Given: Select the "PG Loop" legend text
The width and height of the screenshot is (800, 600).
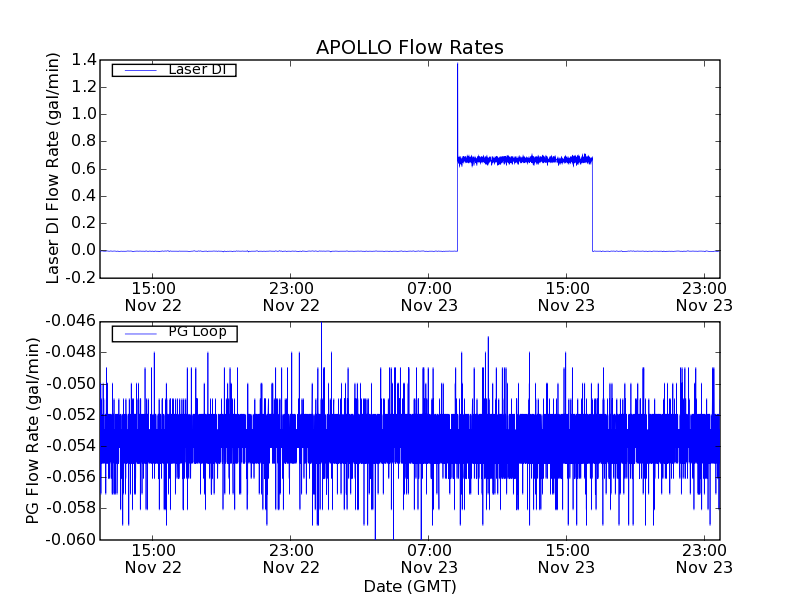Looking at the screenshot, I should click(197, 332).
